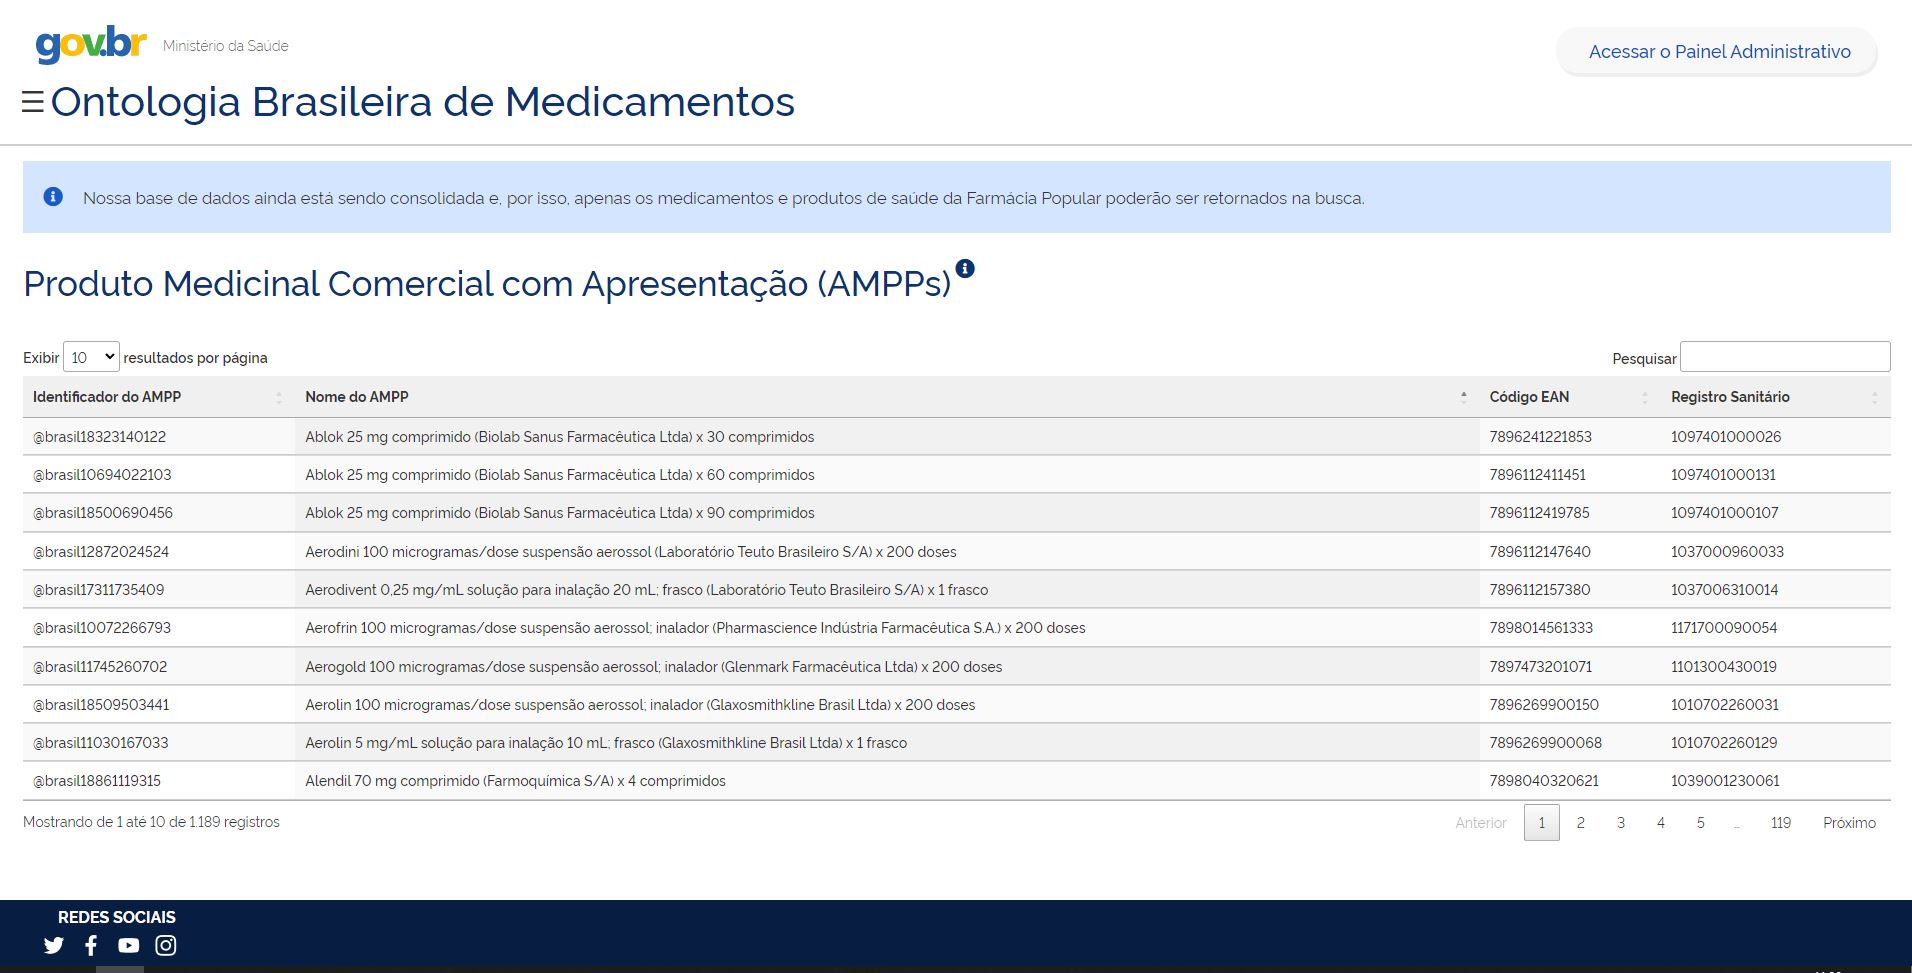Open Facebook from the footer social icons
The image size is (1912, 973).
(90, 945)
